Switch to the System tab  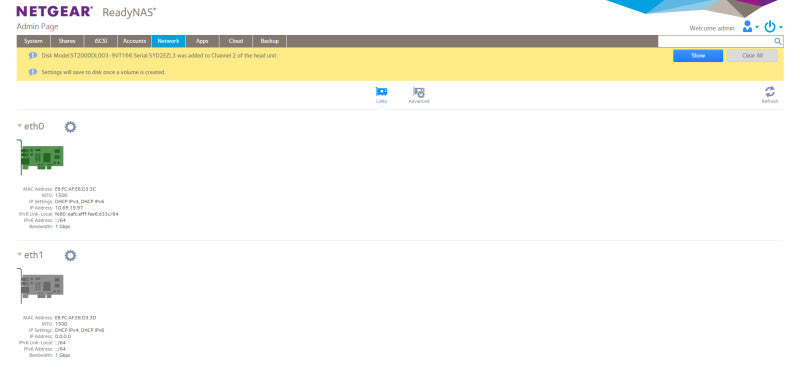[33, 41]
